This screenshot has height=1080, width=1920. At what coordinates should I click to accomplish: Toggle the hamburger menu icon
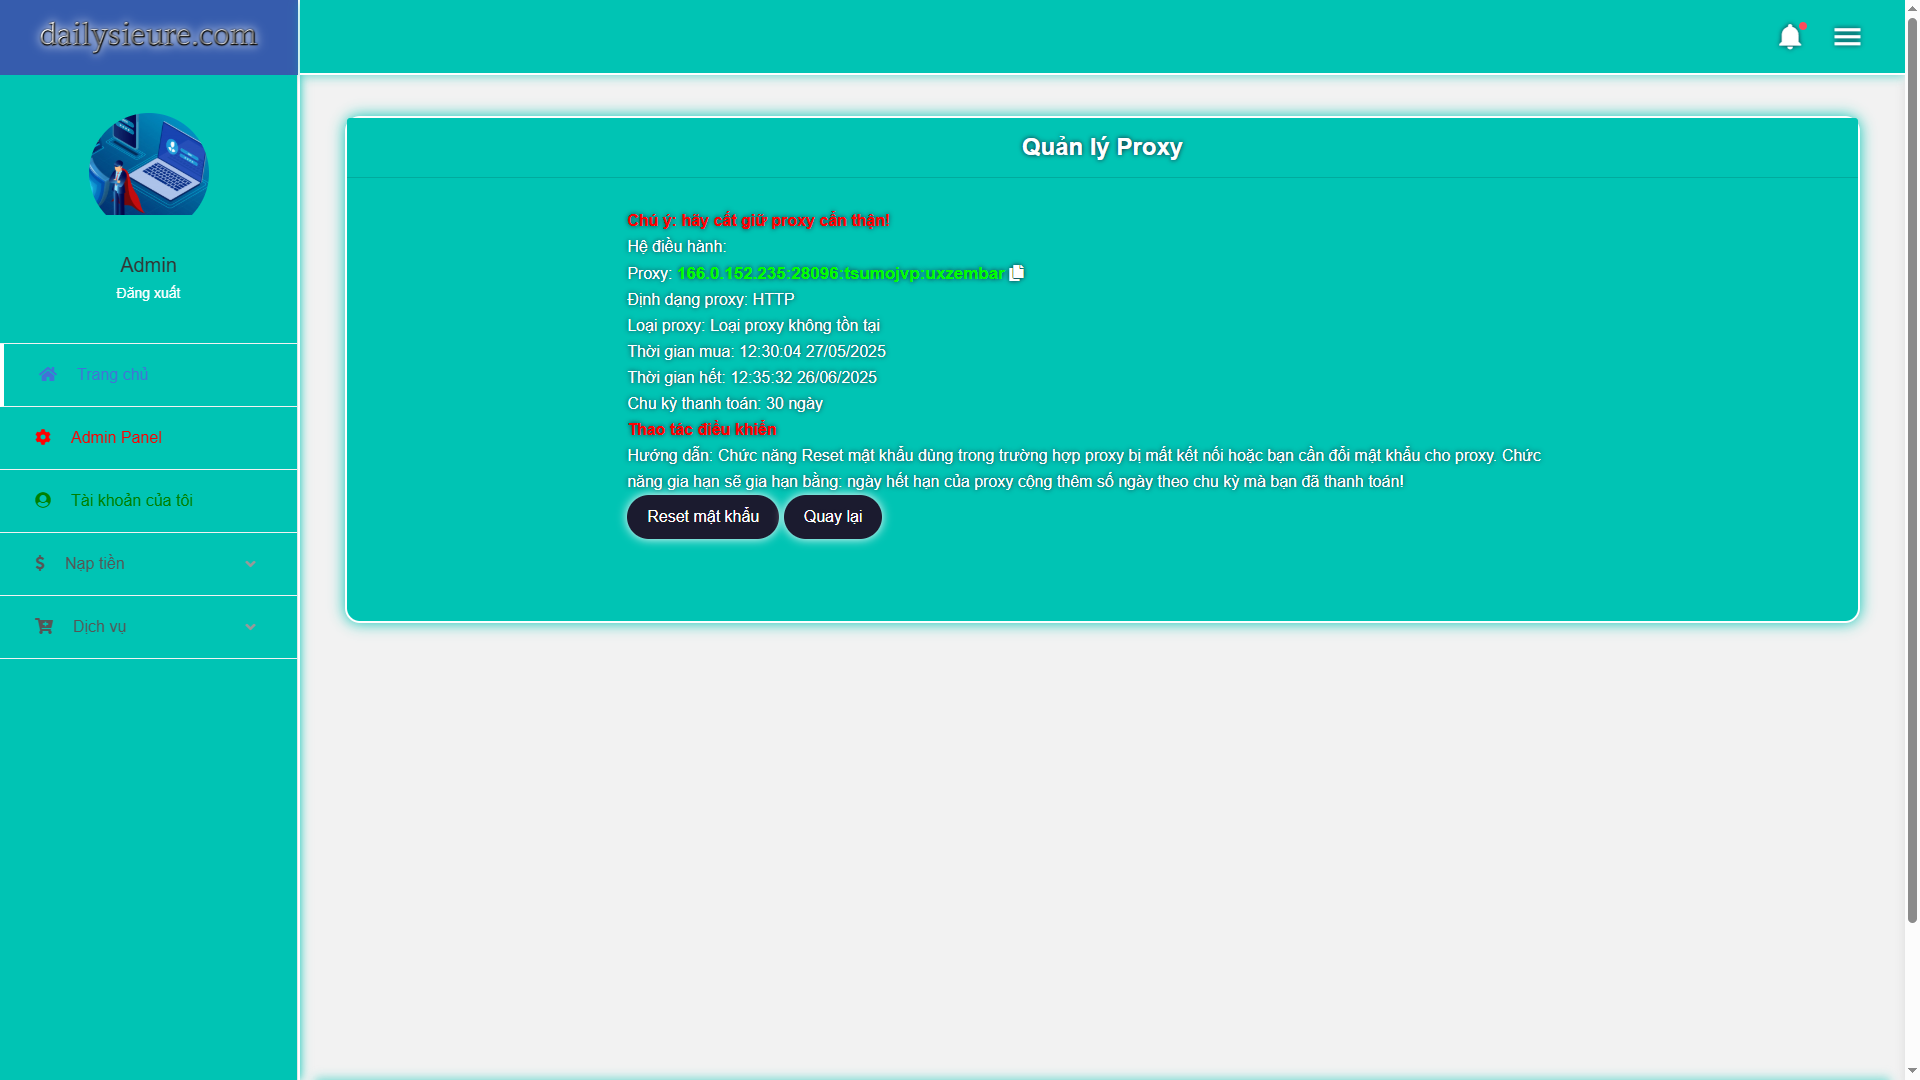1847,37
